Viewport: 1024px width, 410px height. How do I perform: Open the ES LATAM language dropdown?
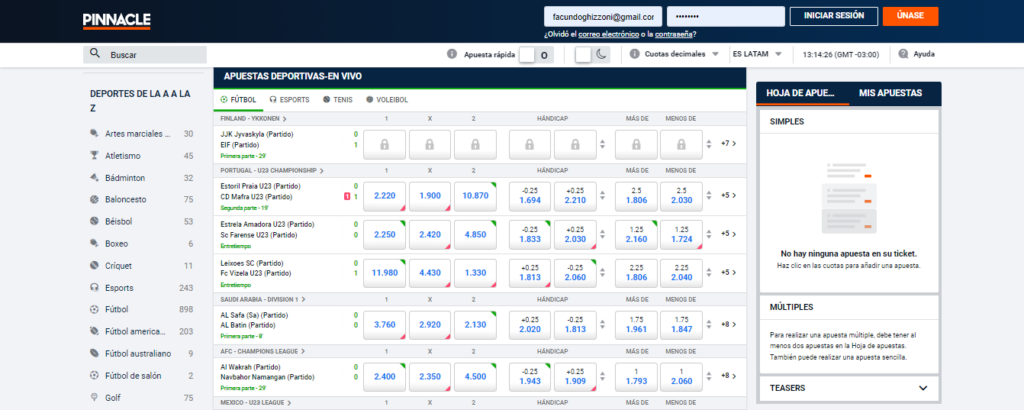pos(758,54)
